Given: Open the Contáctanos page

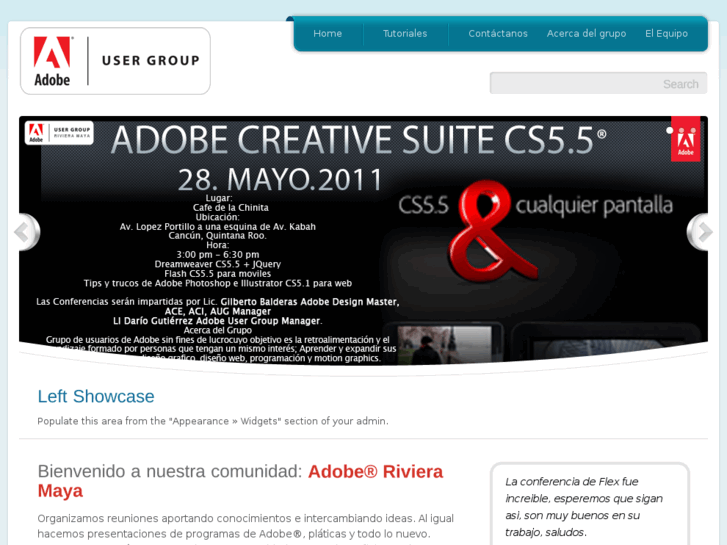Looking at the screenshot, I should point(498,33).
